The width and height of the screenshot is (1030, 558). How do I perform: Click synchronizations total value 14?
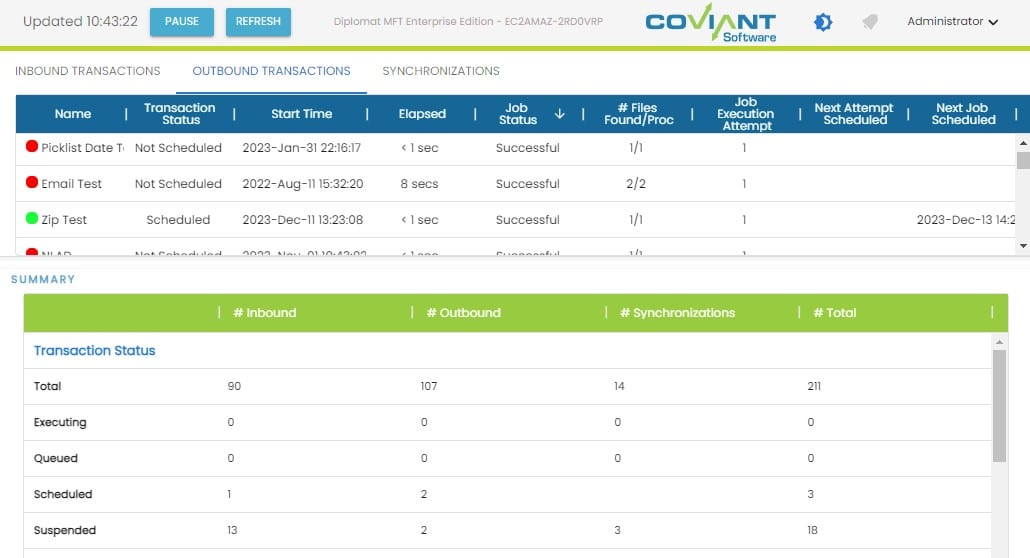[619, 386]
